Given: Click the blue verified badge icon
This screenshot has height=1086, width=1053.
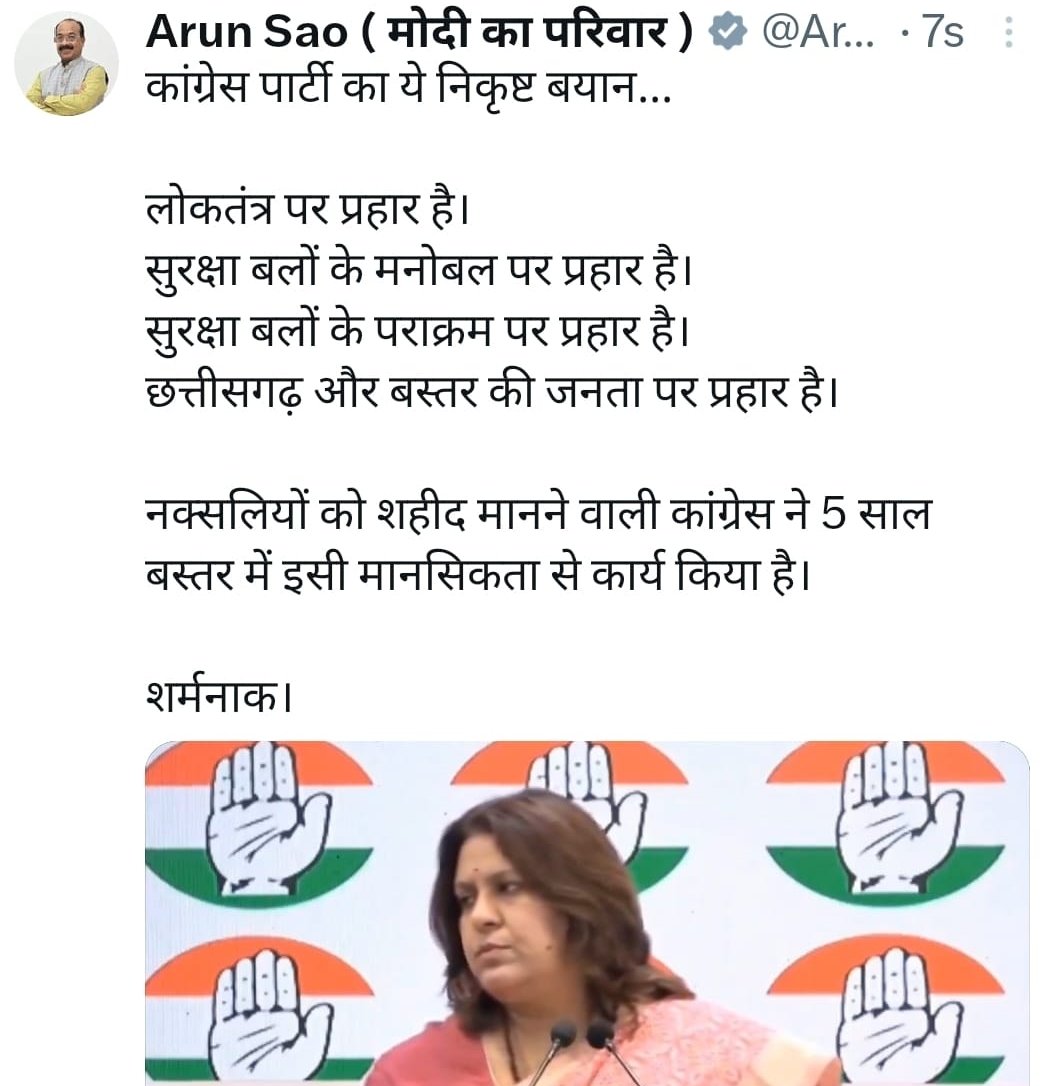Looking at the screenshot, I should click(x=727, y=32).
